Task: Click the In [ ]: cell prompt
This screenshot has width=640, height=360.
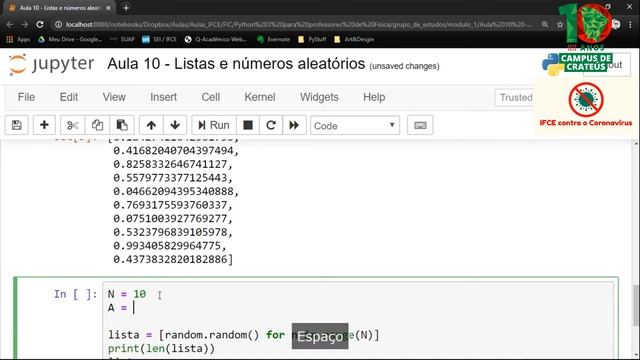Action: pos(76,294)
